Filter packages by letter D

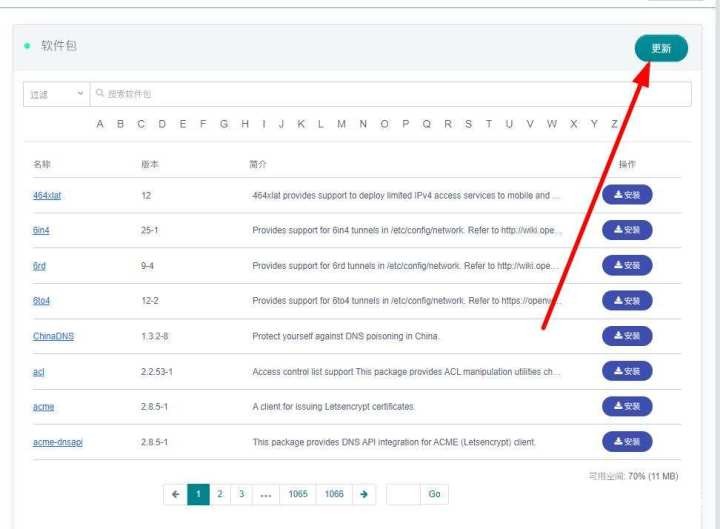point(162,124)
